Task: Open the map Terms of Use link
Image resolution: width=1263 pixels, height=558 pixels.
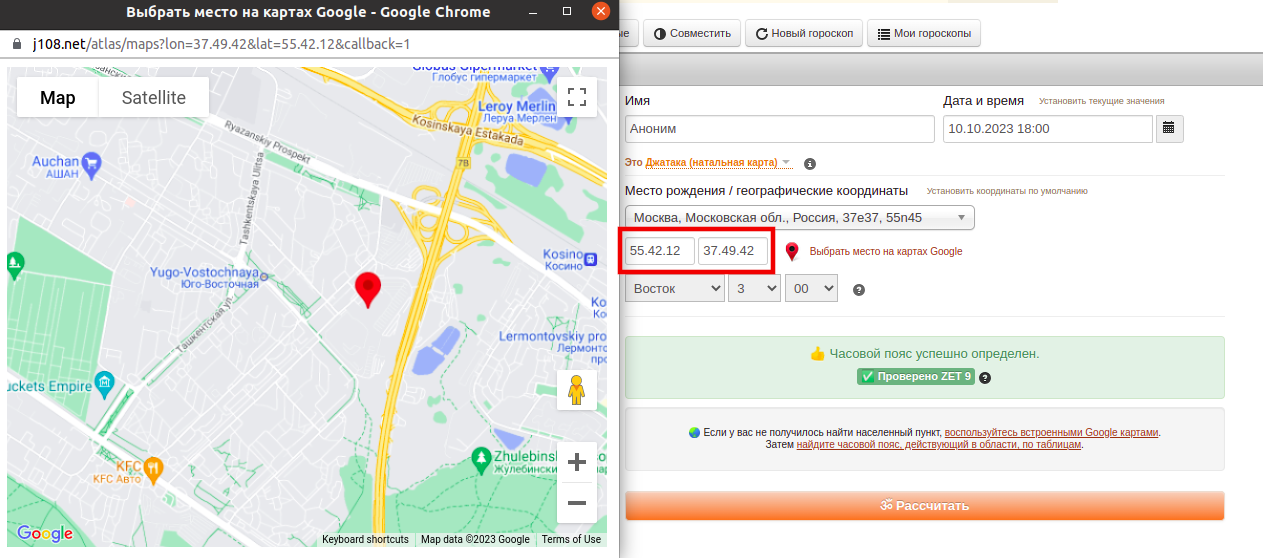Action: [x=571, y=539]
